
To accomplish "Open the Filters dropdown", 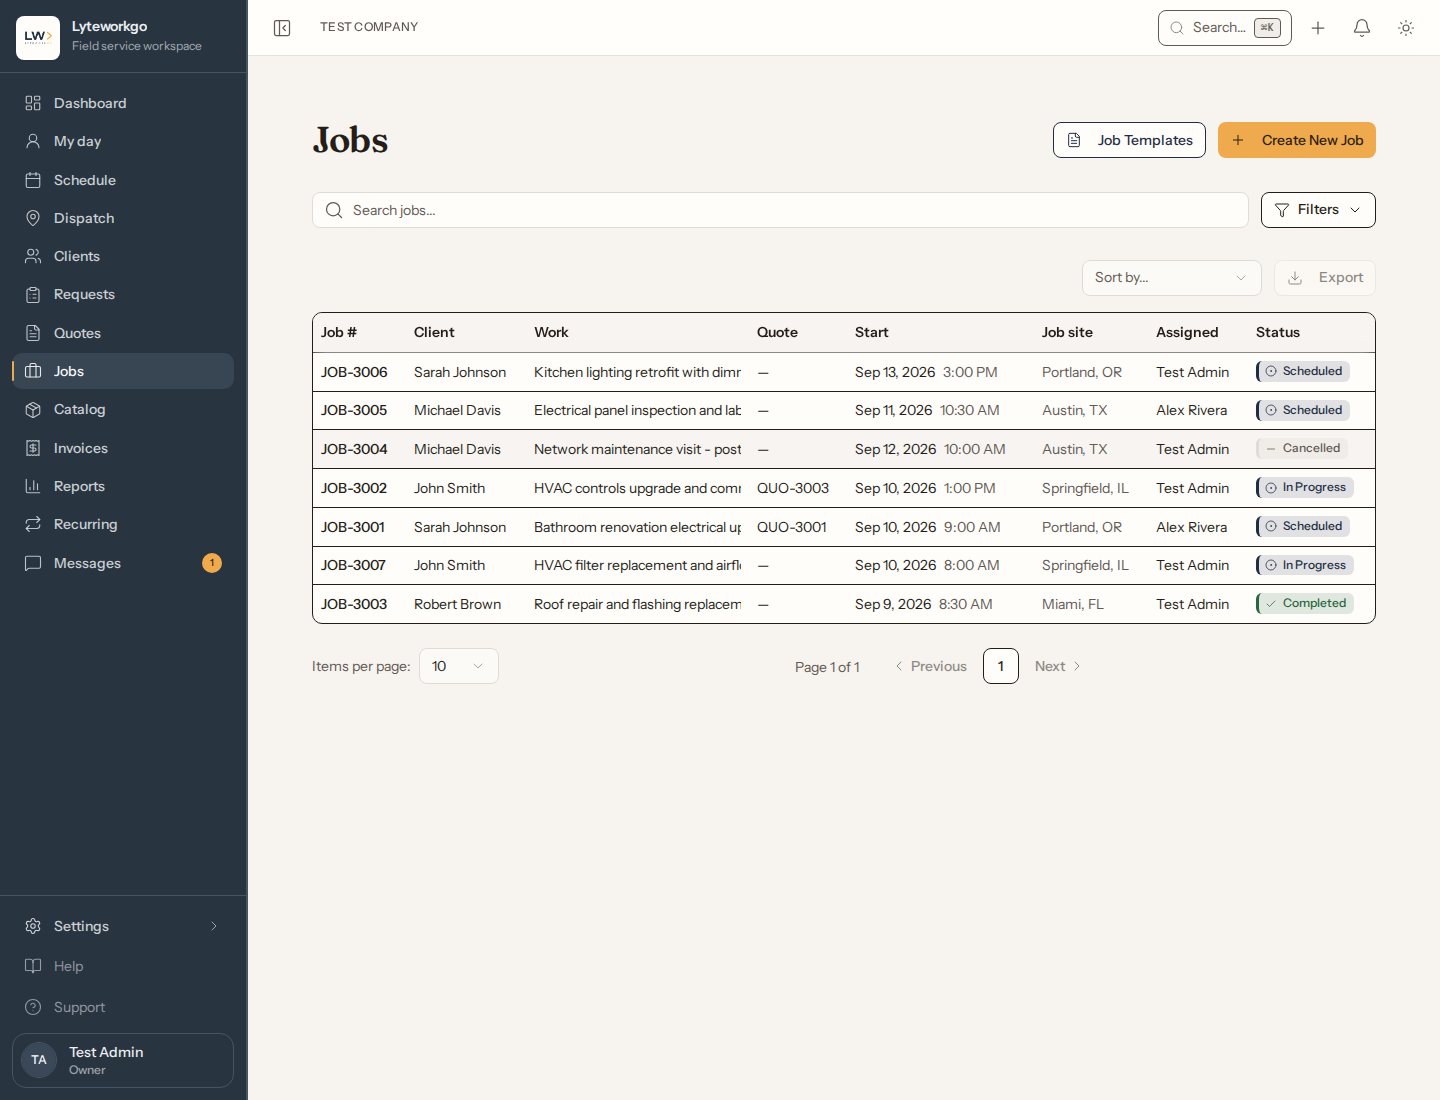I will pyautogui.click(x=1318, y=210).
